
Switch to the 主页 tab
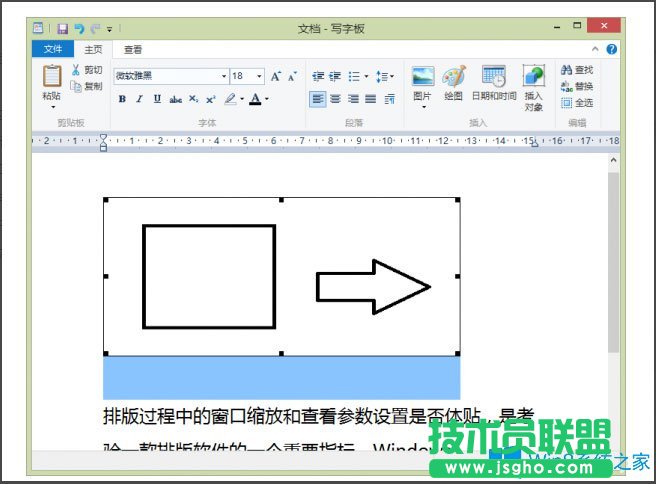tap(93, 49)
